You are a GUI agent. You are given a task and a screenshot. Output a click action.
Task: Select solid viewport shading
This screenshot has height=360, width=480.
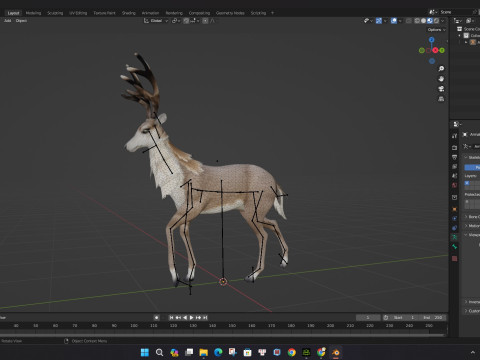coord(423,21)
